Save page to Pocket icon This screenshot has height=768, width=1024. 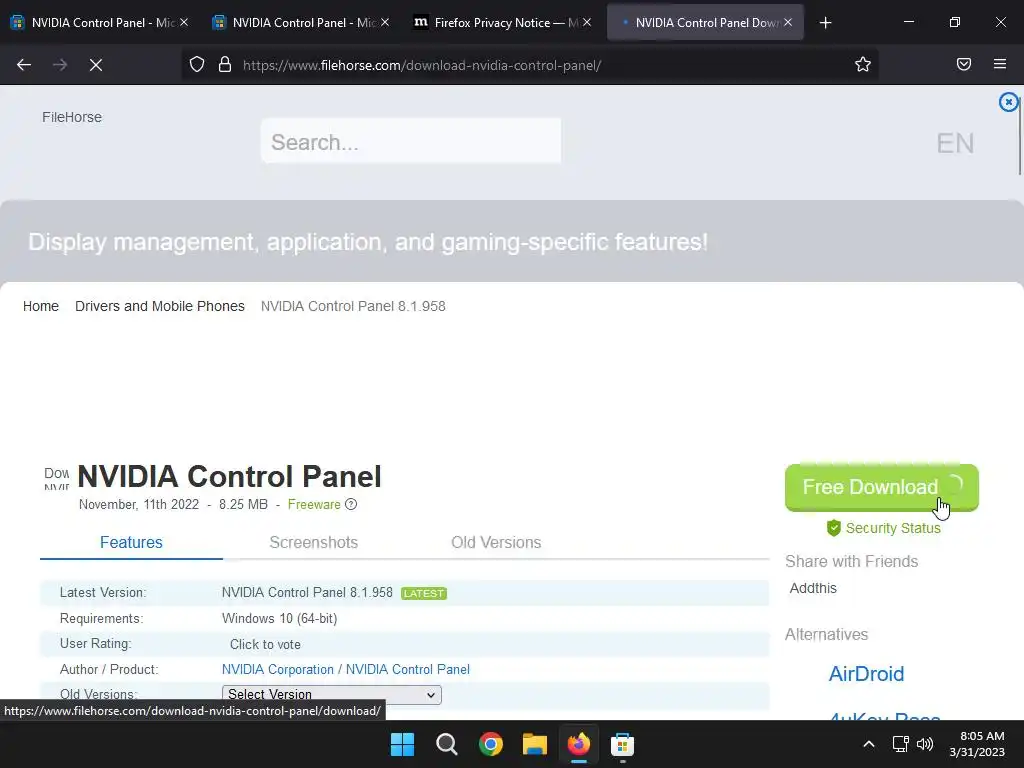click(x=964, y=64)
